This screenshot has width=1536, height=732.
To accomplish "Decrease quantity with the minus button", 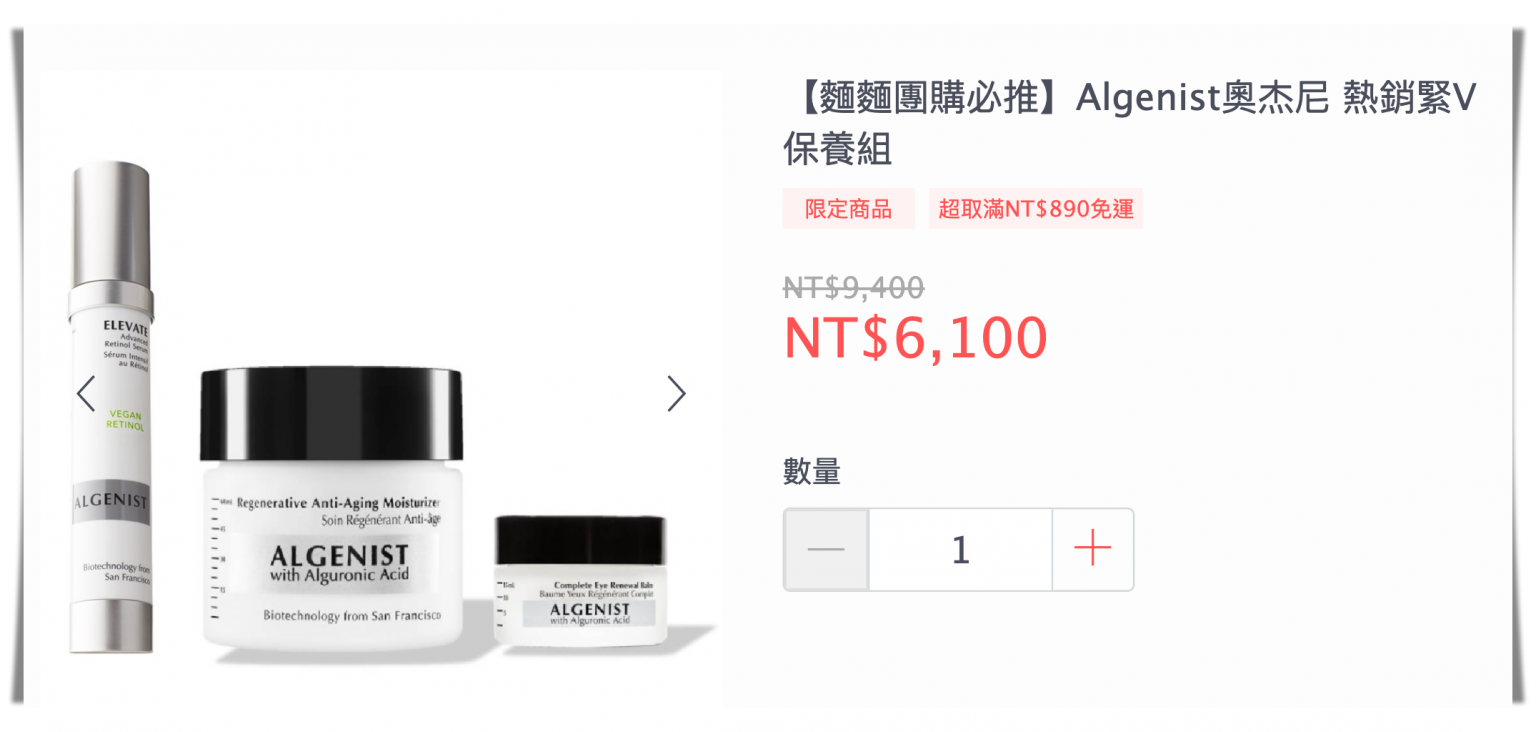I will (826, 549).
